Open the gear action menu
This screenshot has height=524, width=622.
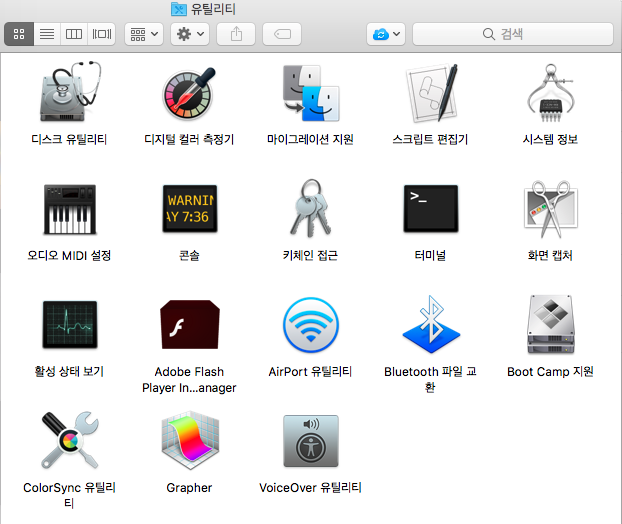190,34
